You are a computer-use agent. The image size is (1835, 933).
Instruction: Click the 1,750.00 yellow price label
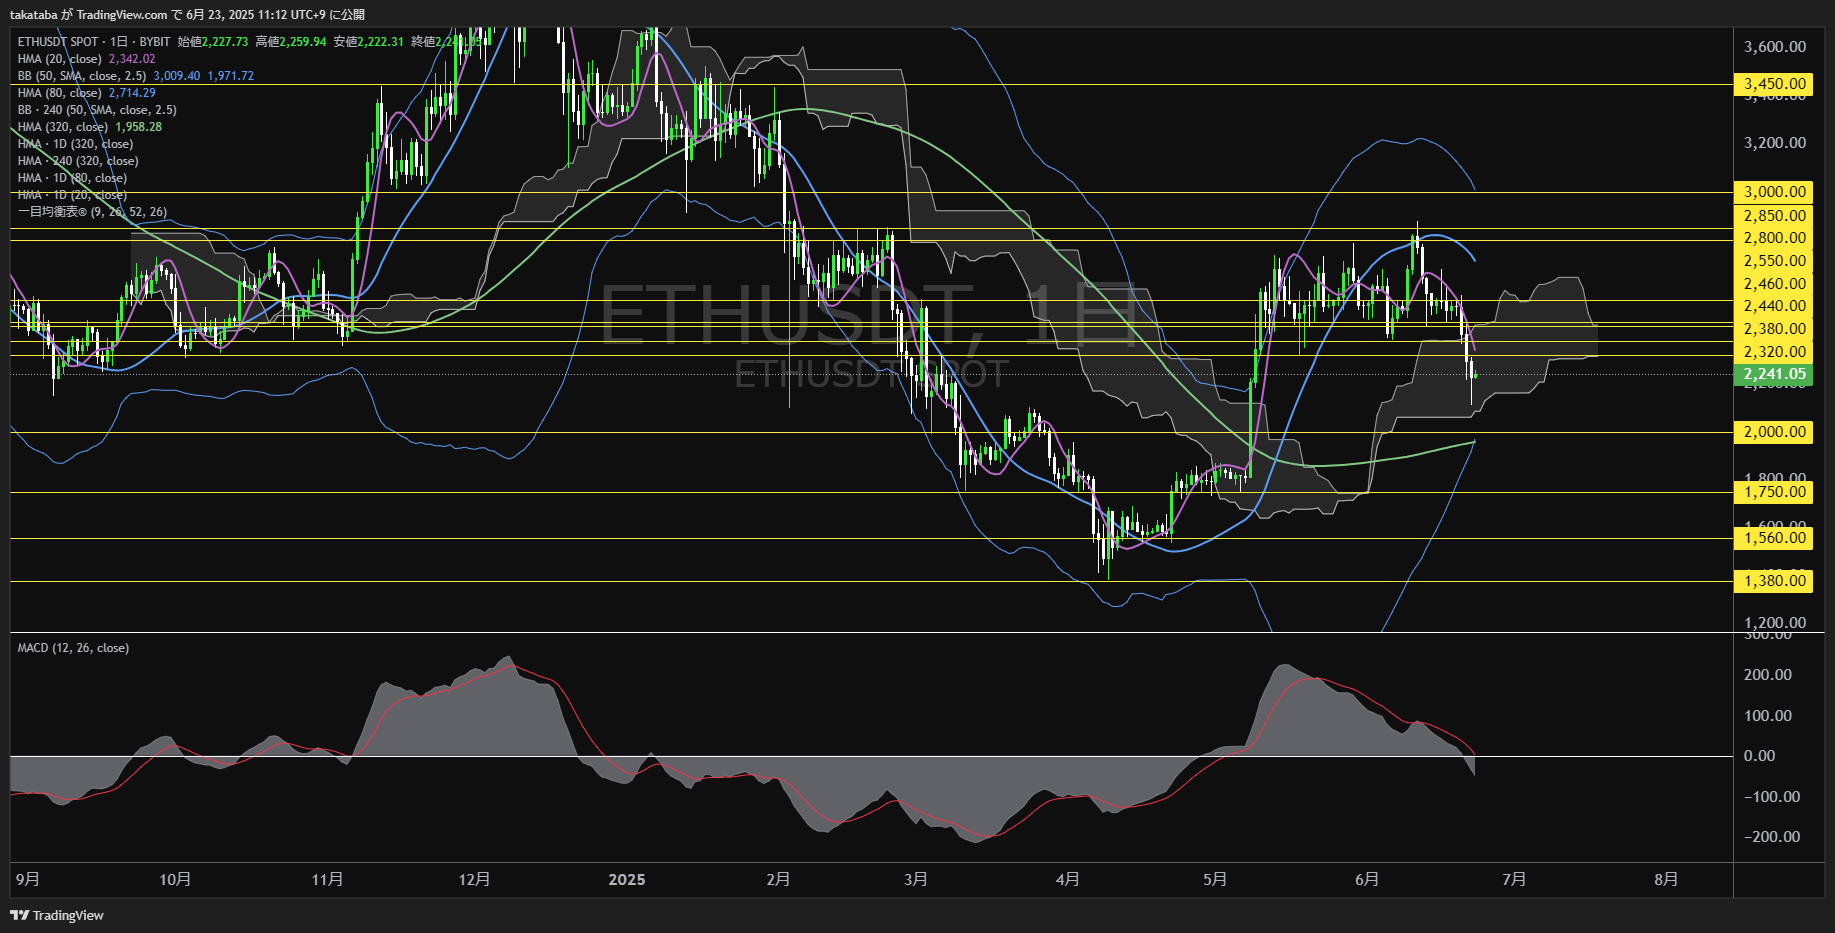[x=1774, y=492]
